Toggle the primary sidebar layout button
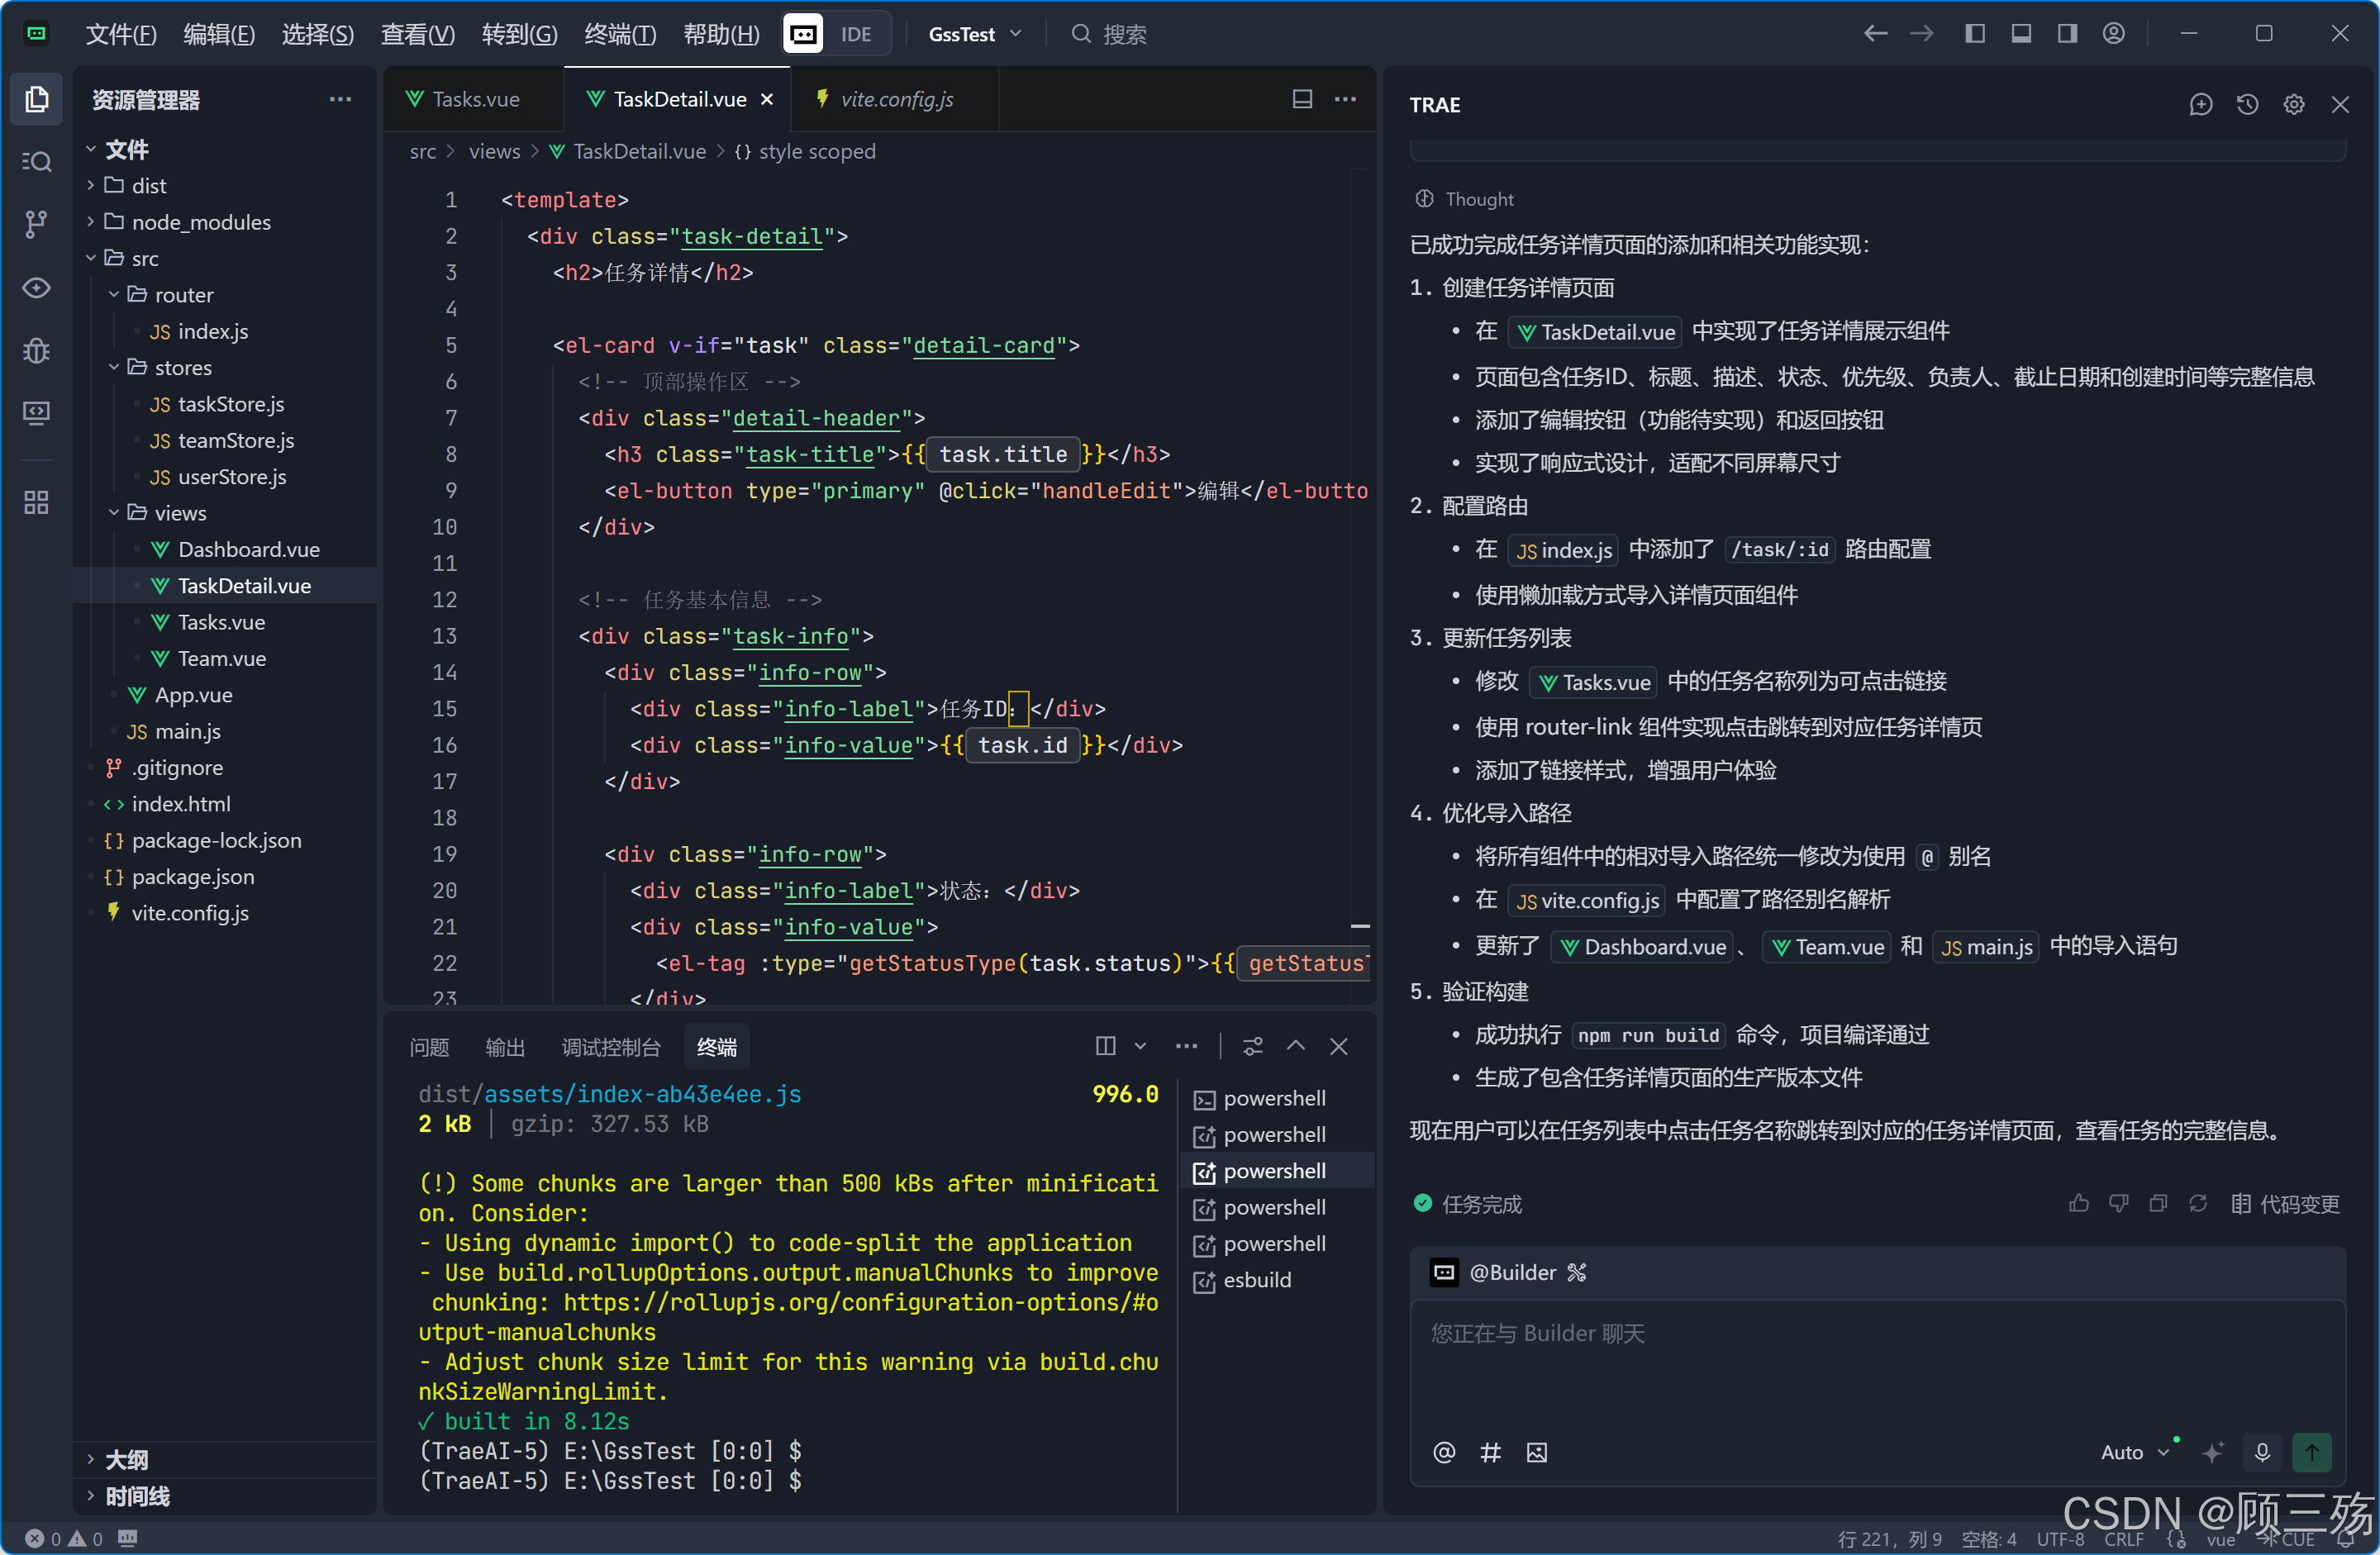The image size is (2380, 1555). point(1974,34)
